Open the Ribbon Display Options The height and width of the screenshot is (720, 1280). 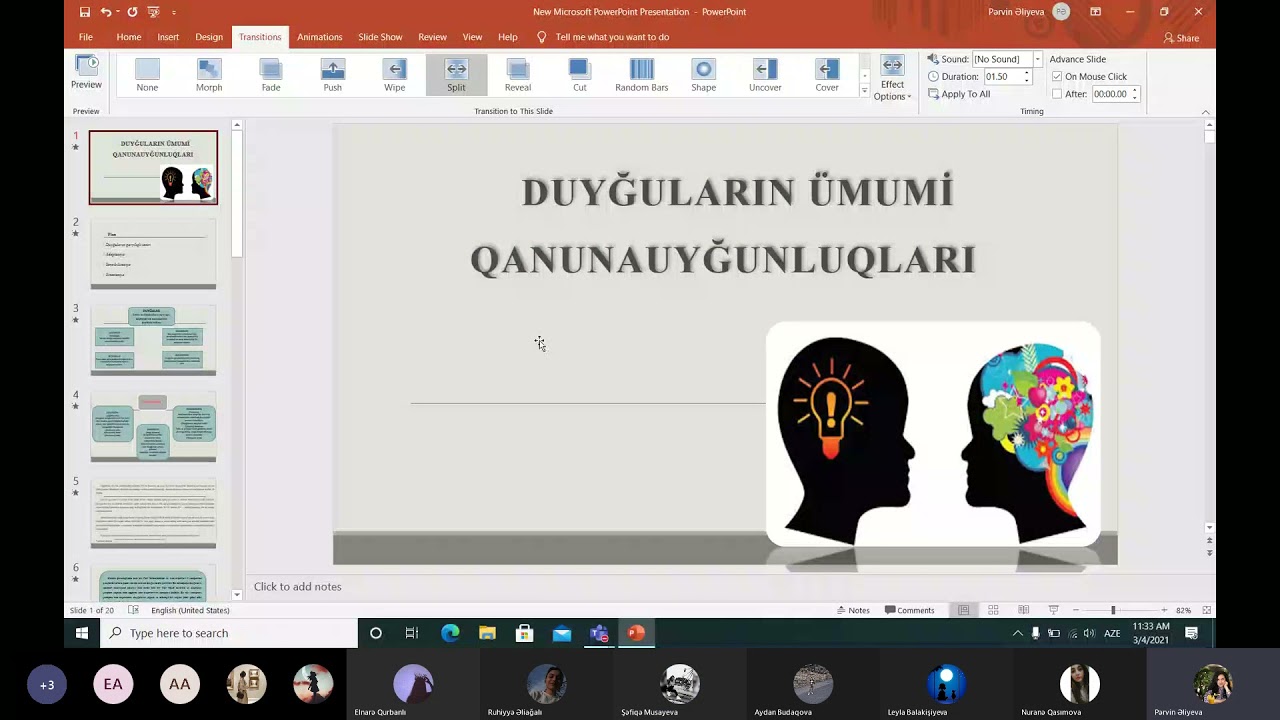tap(1096, 12)
